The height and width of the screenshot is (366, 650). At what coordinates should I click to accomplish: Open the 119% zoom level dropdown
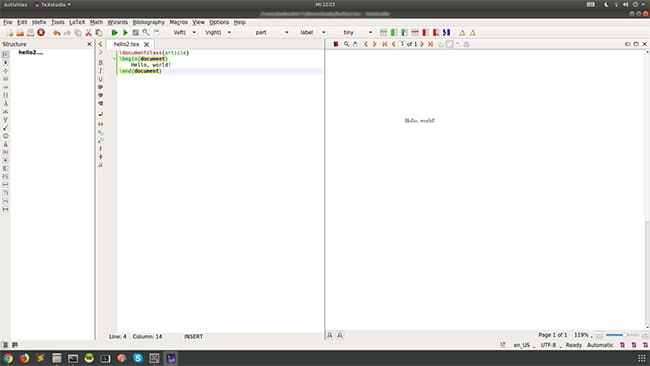[x=583, y=335]
